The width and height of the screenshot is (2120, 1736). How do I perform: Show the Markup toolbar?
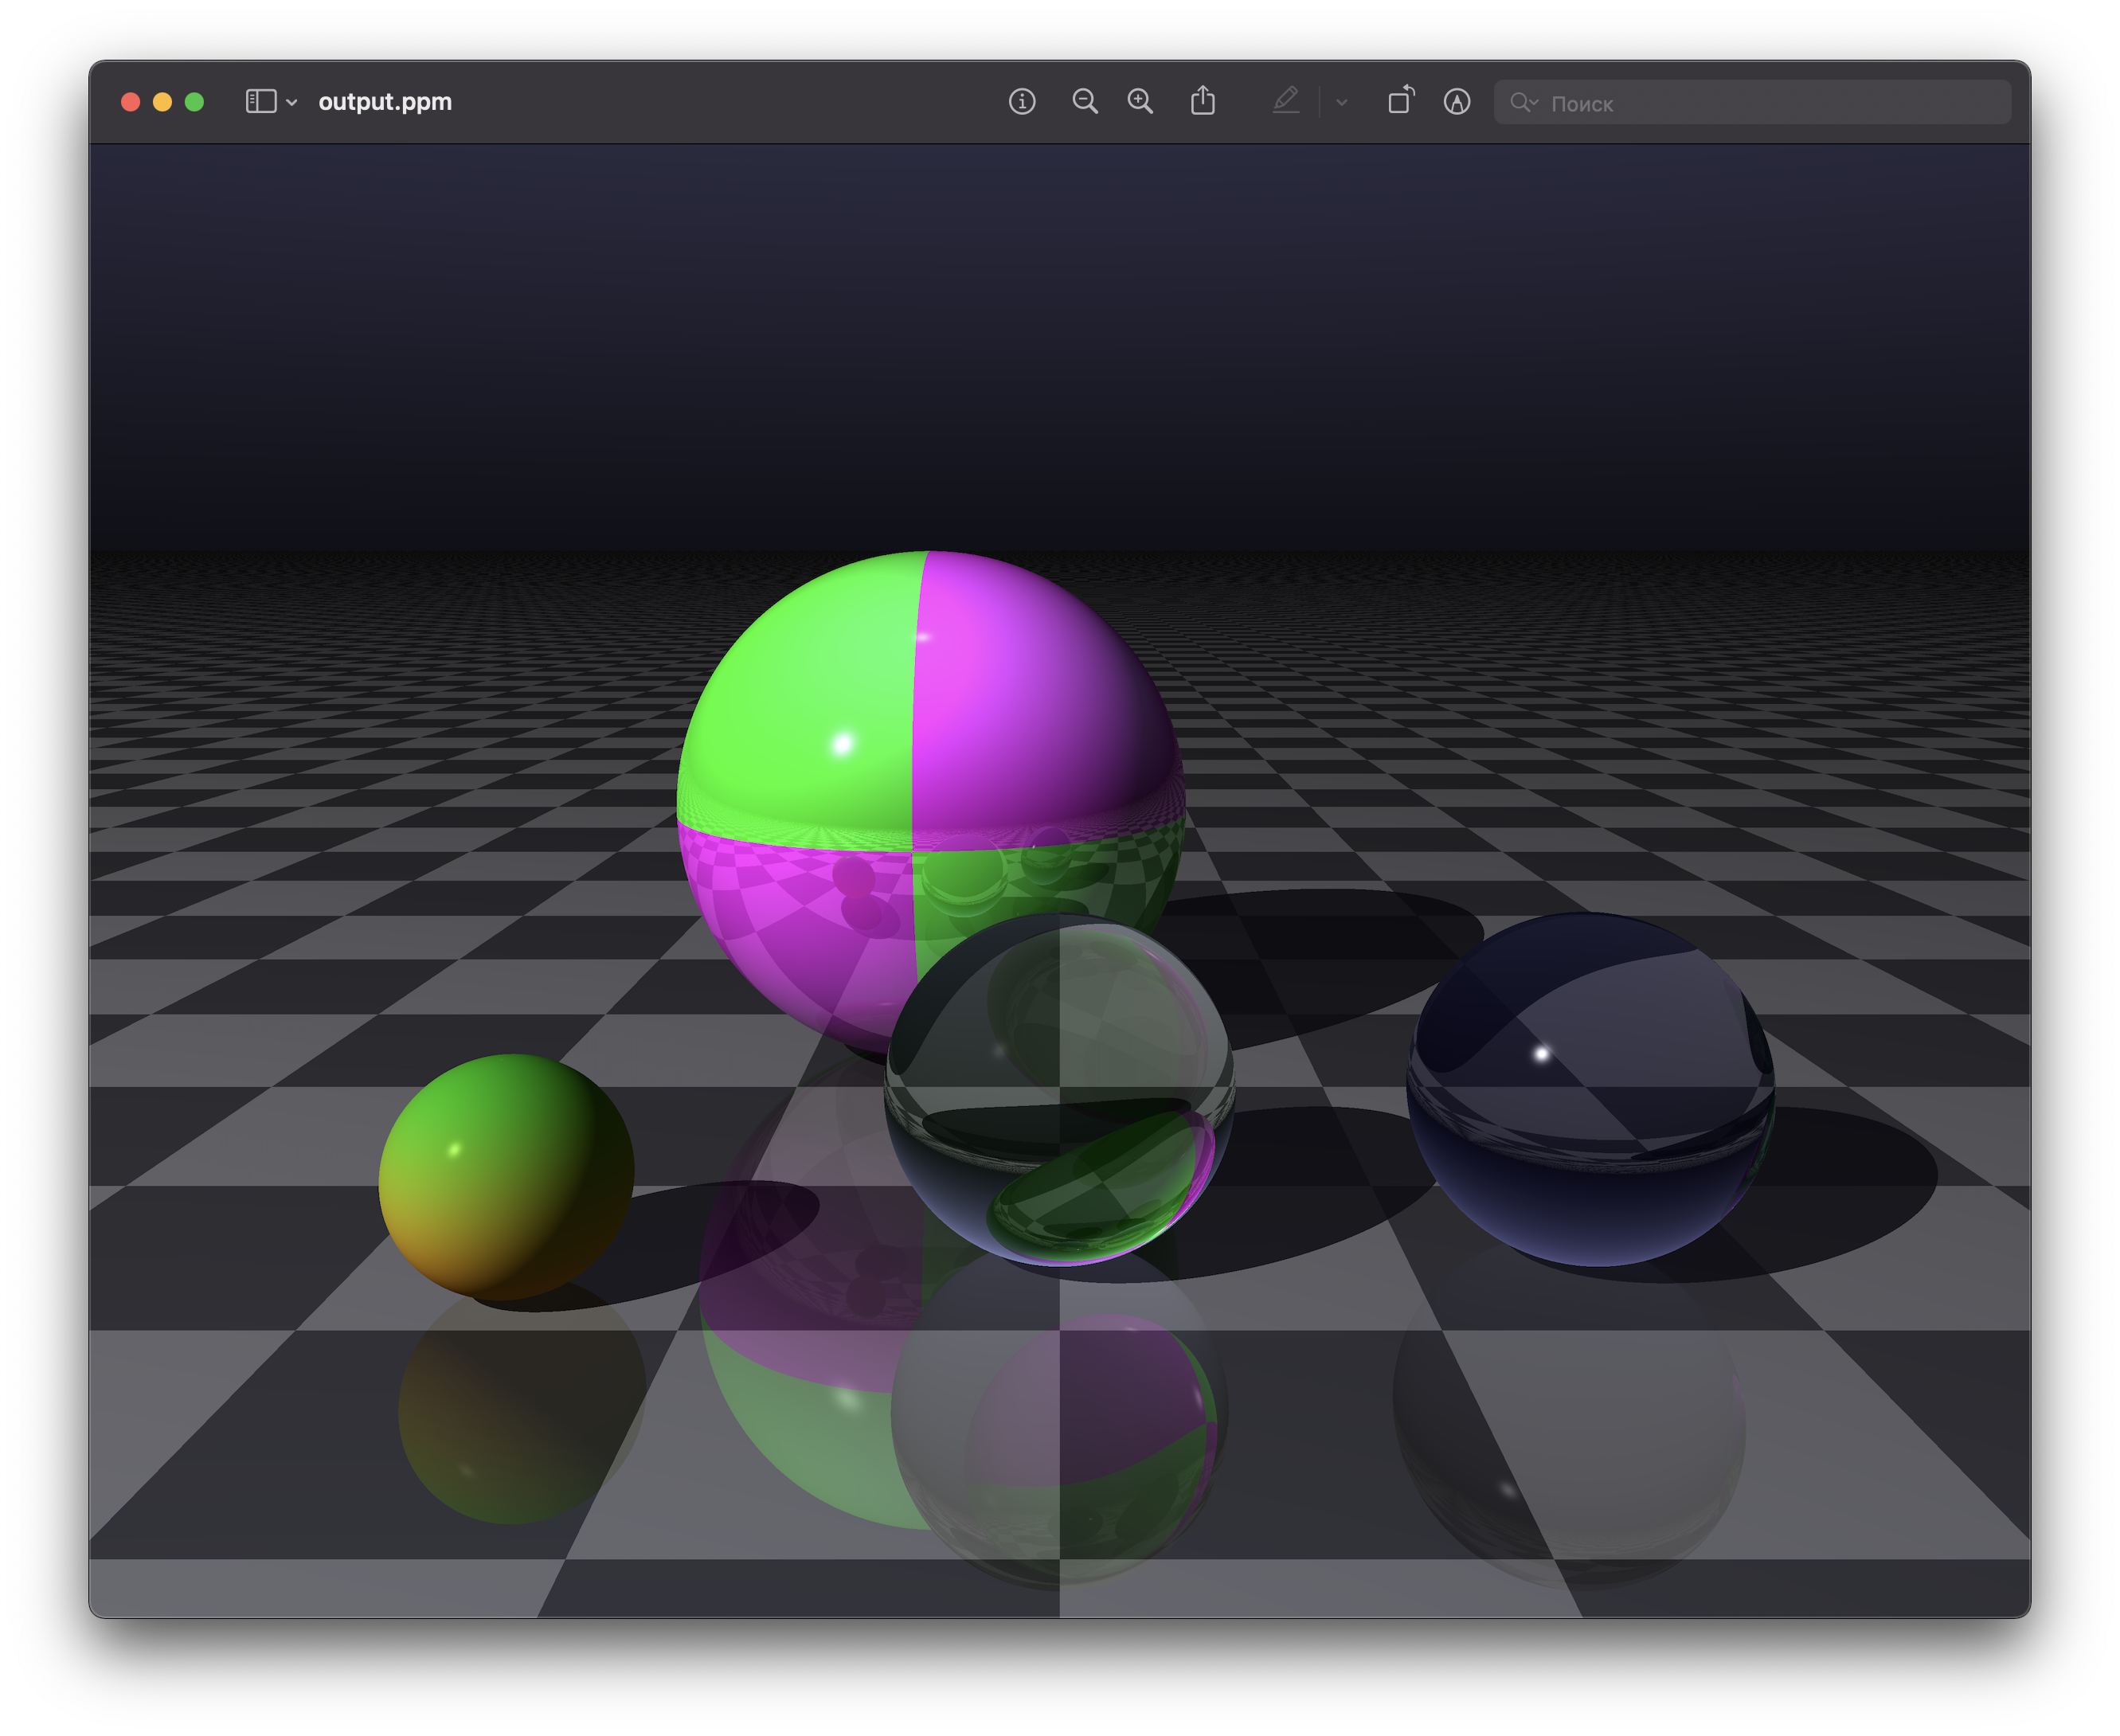[1456, 102]
